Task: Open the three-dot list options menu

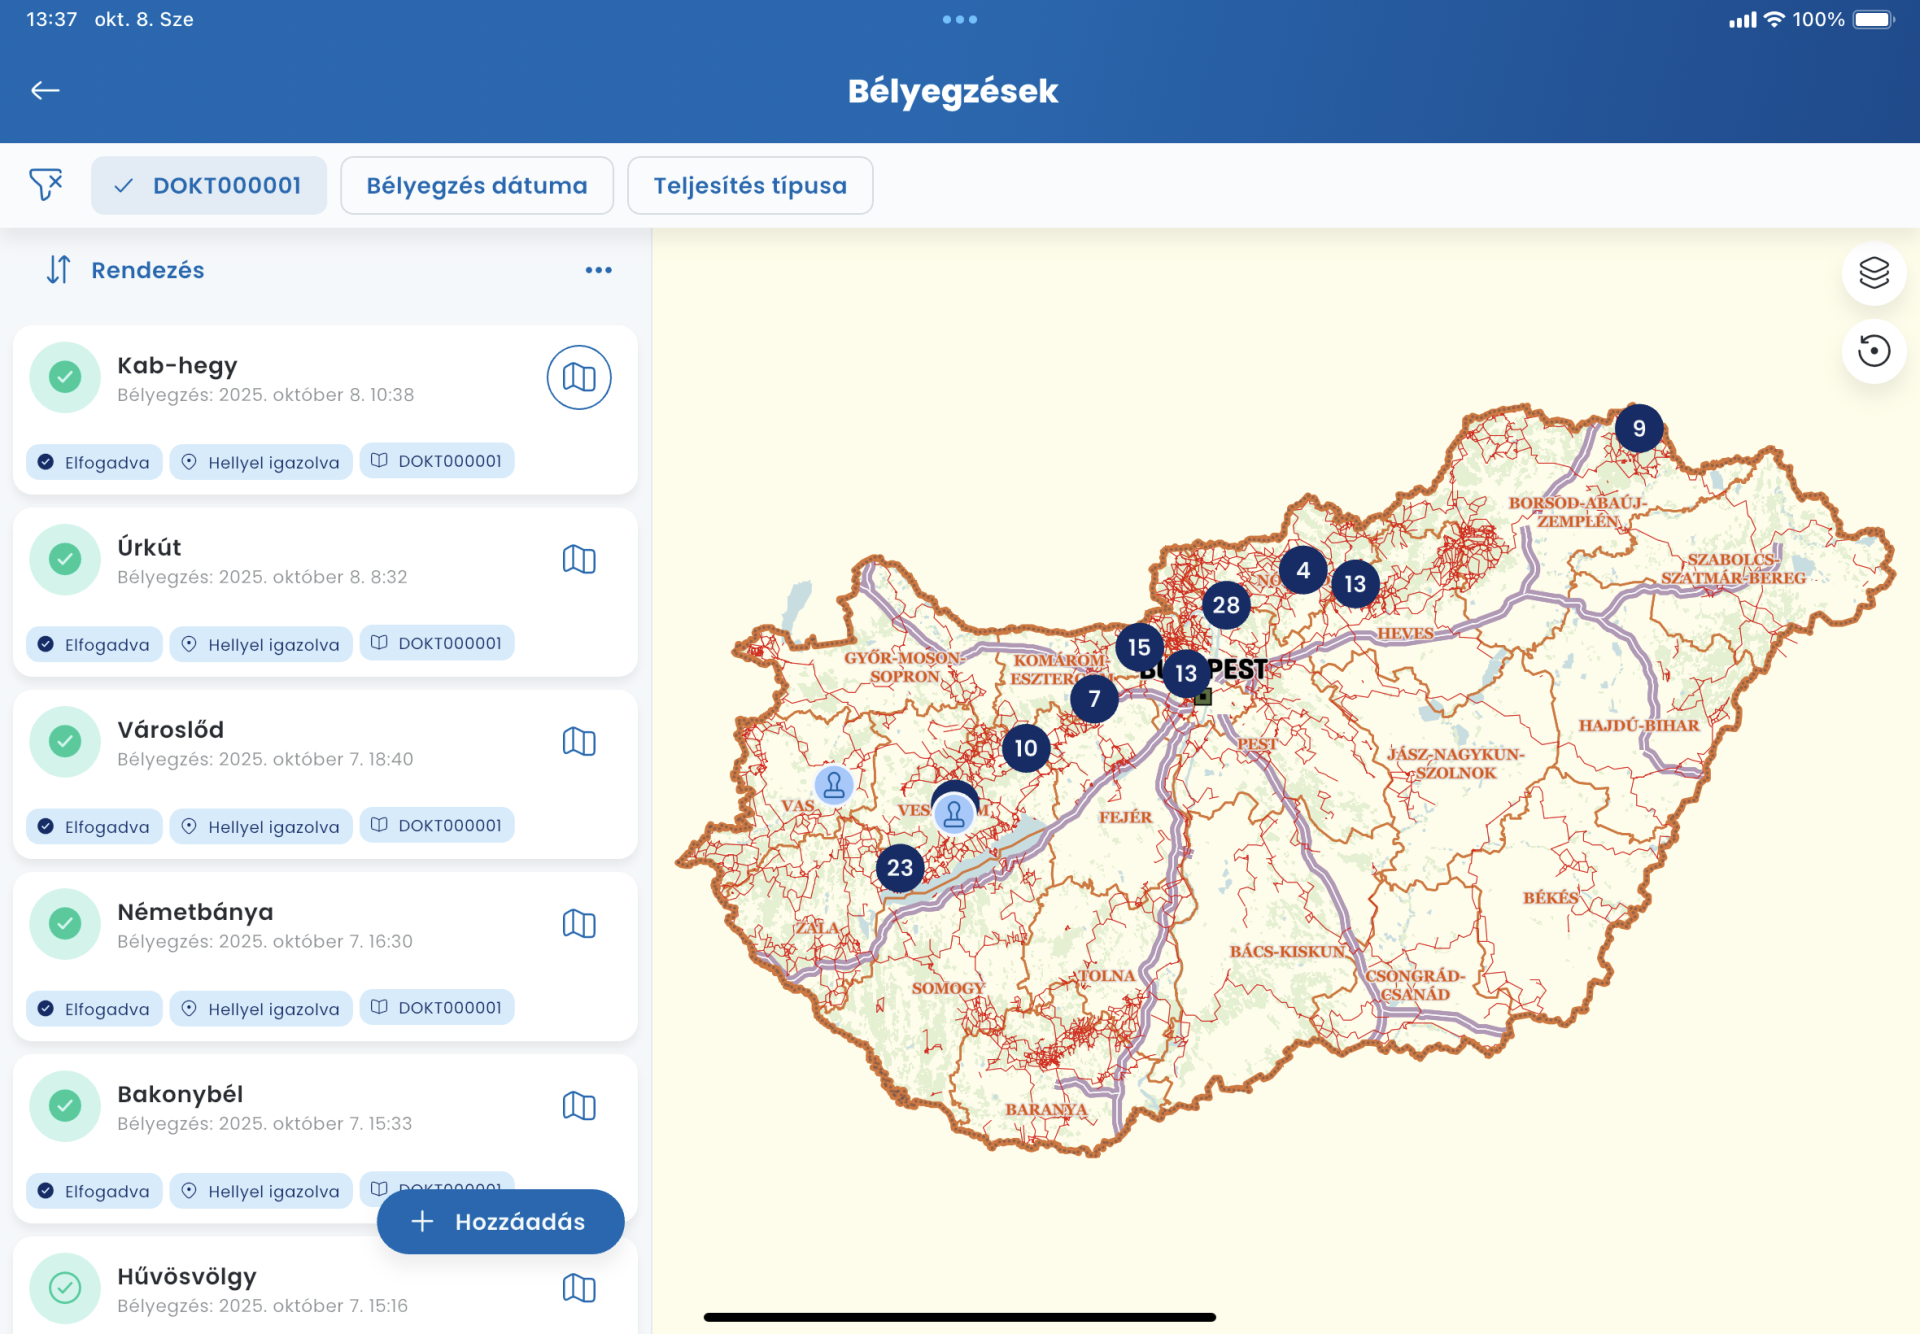Action: coord(598,270)
